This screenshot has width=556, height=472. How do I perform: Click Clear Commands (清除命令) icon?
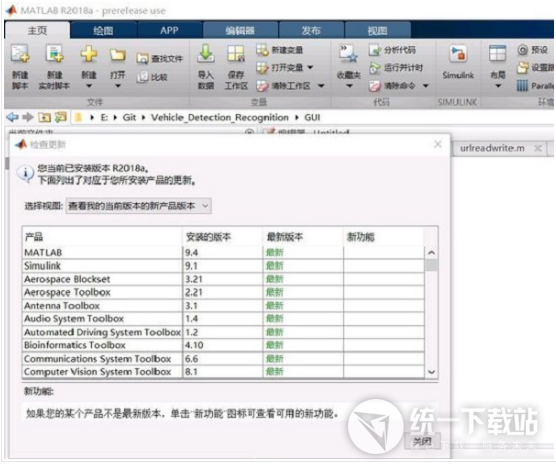click(x=374, y=86)
